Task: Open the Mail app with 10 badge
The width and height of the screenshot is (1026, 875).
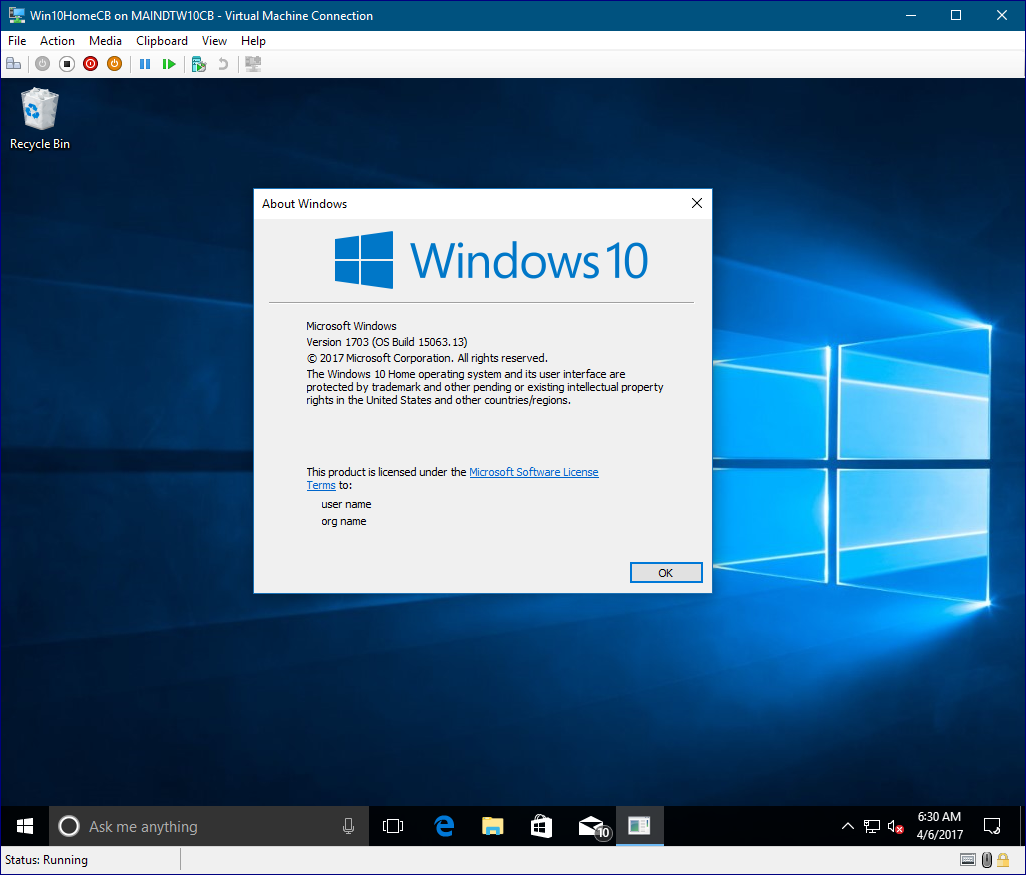Action: (x=592, y=826)
